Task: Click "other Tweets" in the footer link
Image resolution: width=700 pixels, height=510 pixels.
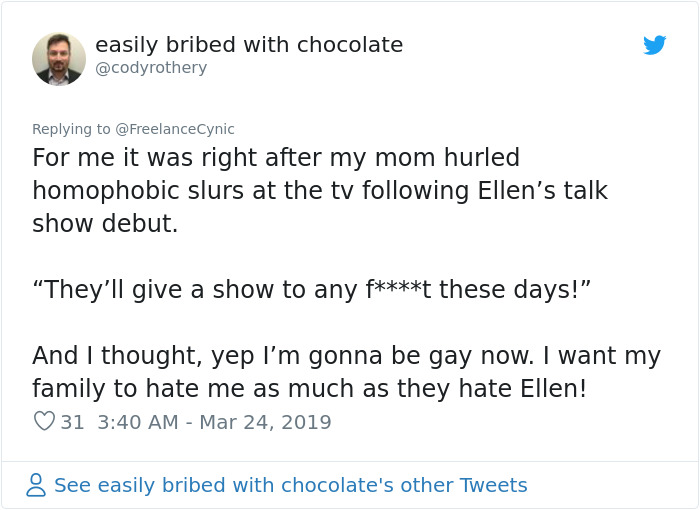Action: [464, 485]
